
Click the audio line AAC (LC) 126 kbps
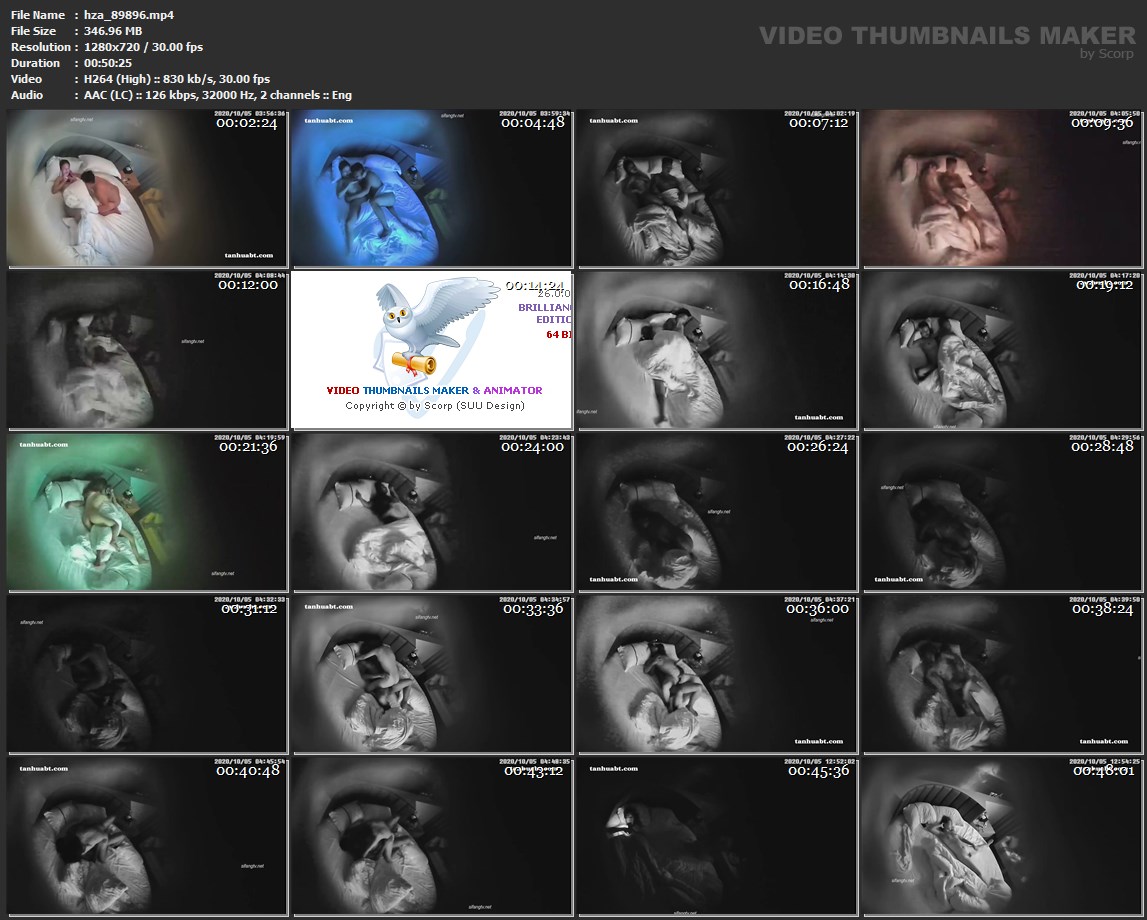tap(218, 95)
